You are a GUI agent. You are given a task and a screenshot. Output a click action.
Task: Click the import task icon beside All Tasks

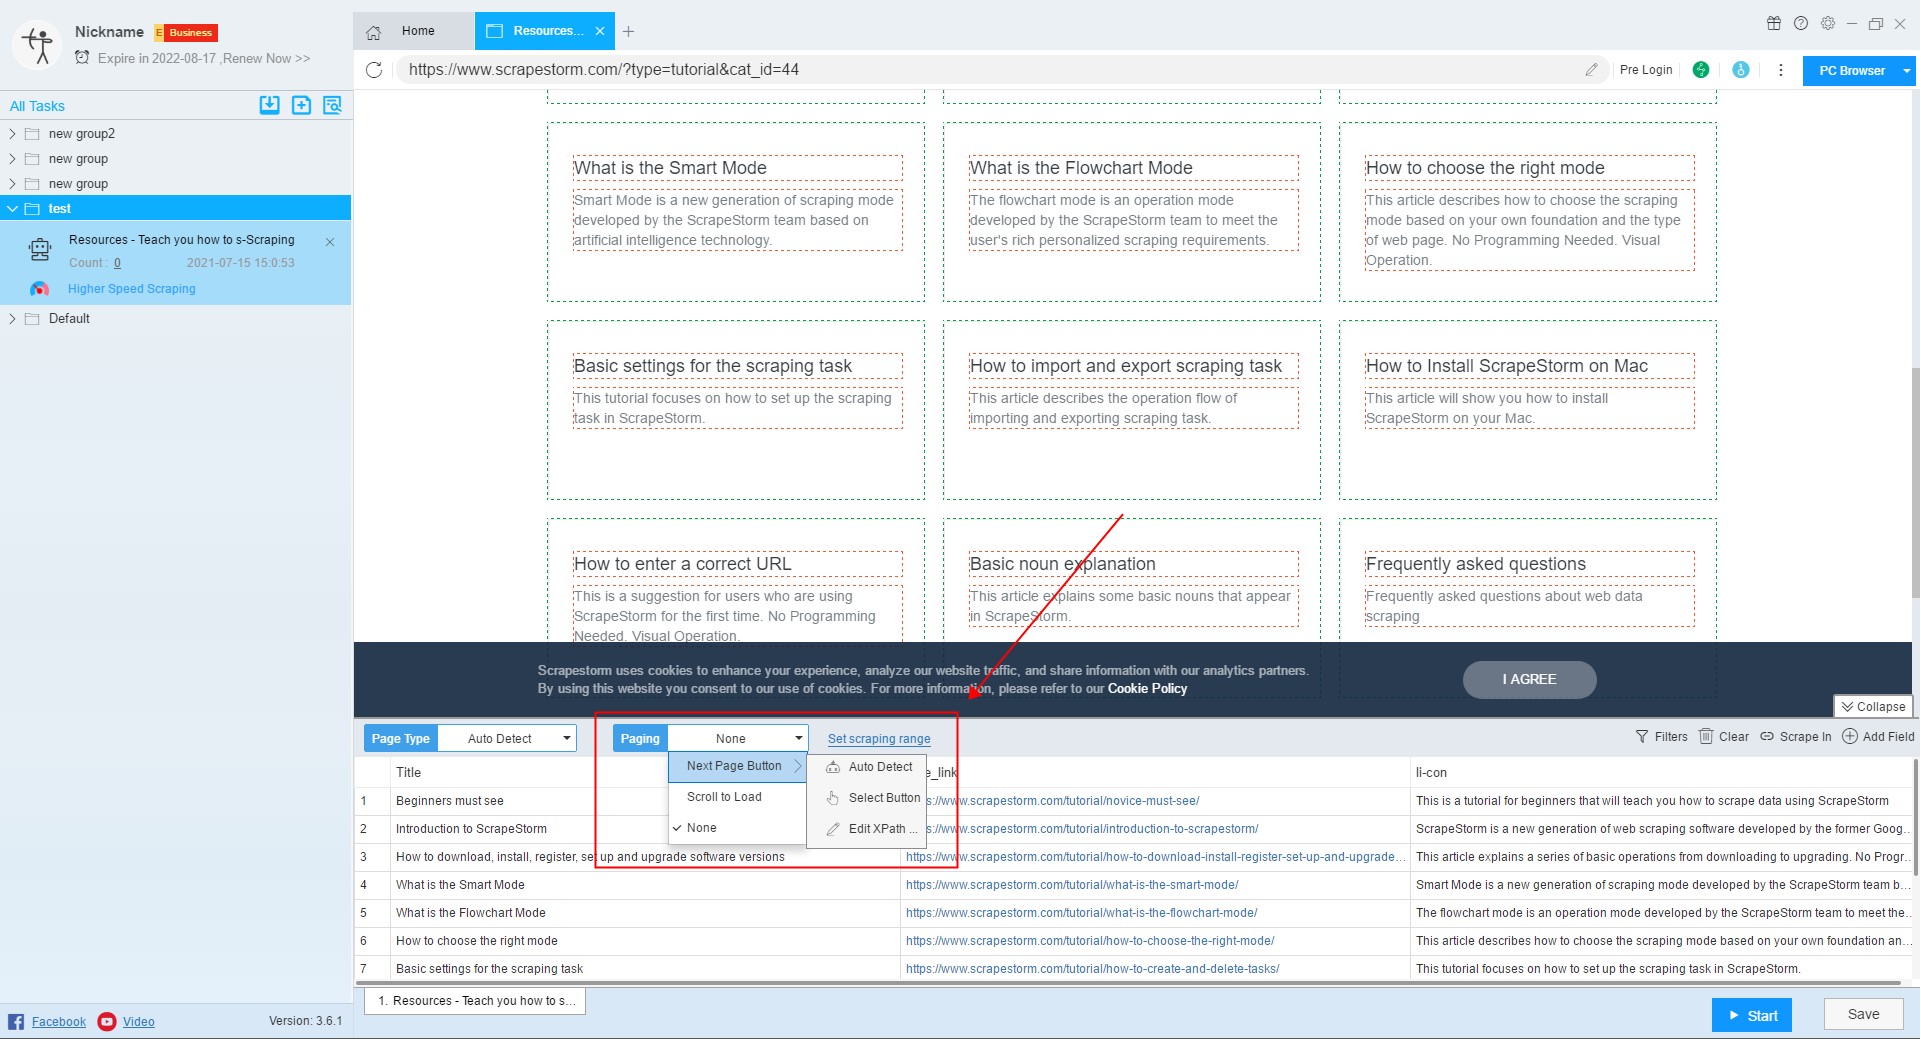pos(269,105)
